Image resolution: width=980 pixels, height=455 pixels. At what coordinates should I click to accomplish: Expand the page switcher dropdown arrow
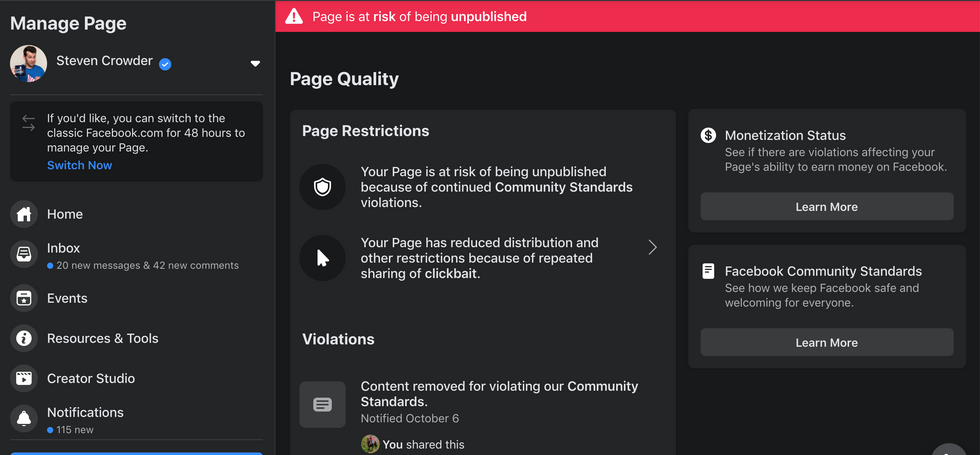pos(255,63)
